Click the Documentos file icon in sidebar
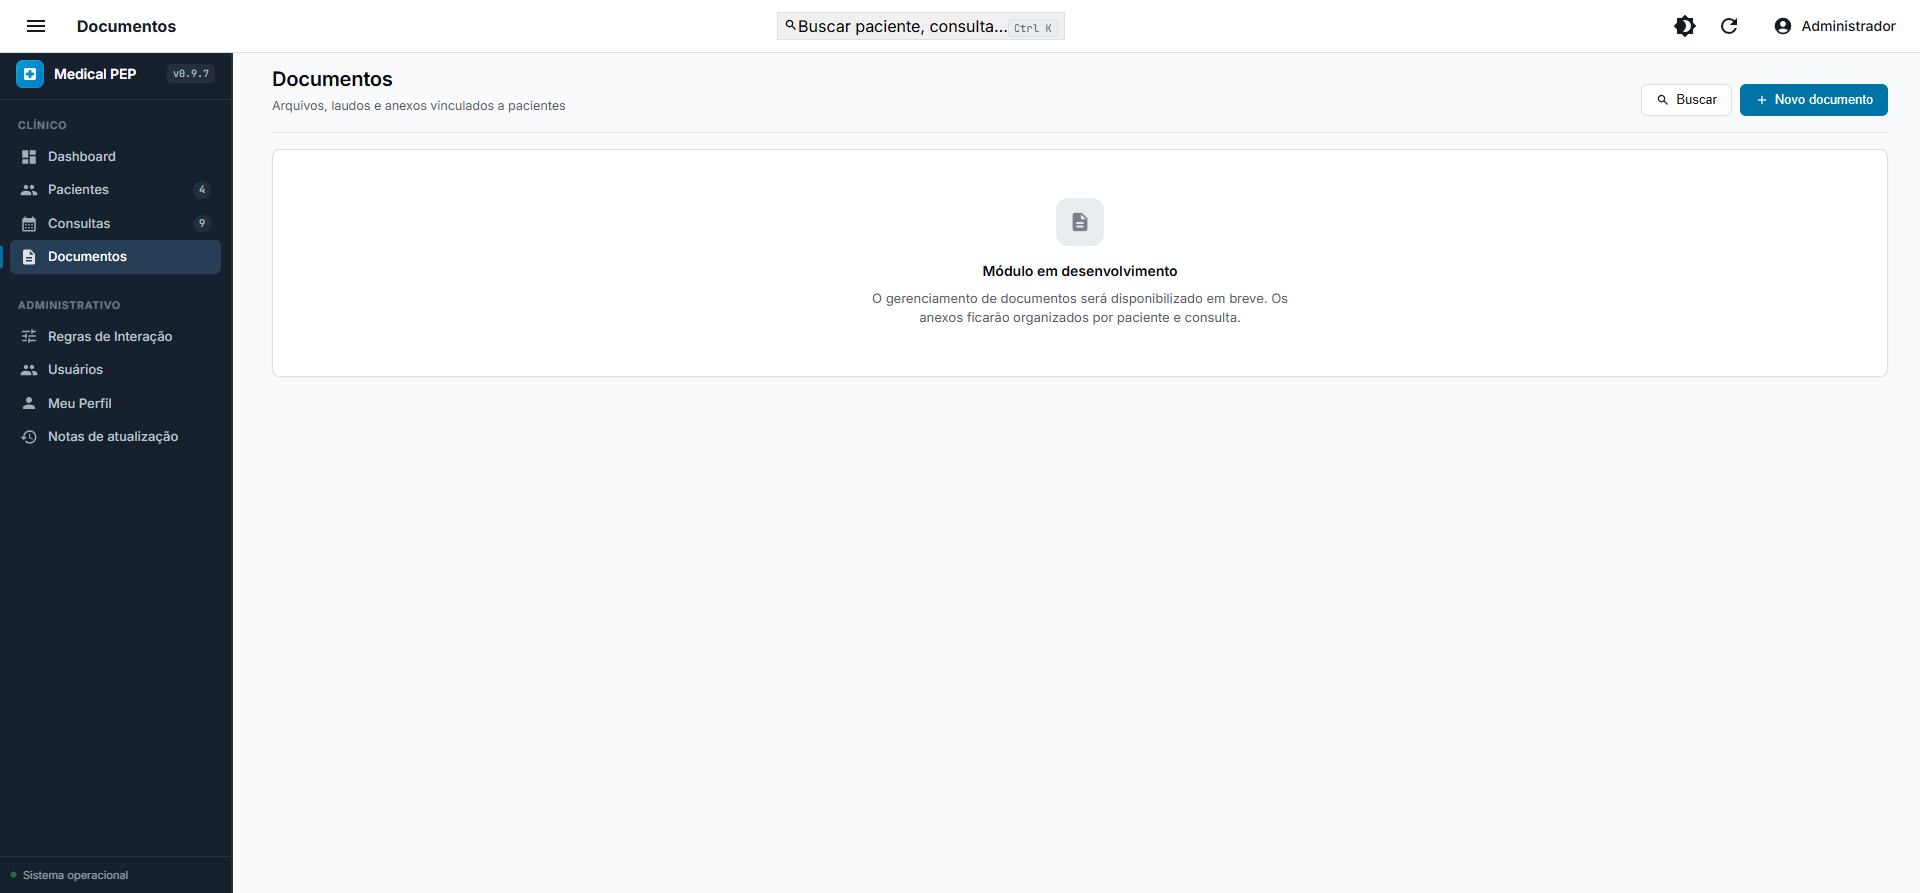 (29, 257)
